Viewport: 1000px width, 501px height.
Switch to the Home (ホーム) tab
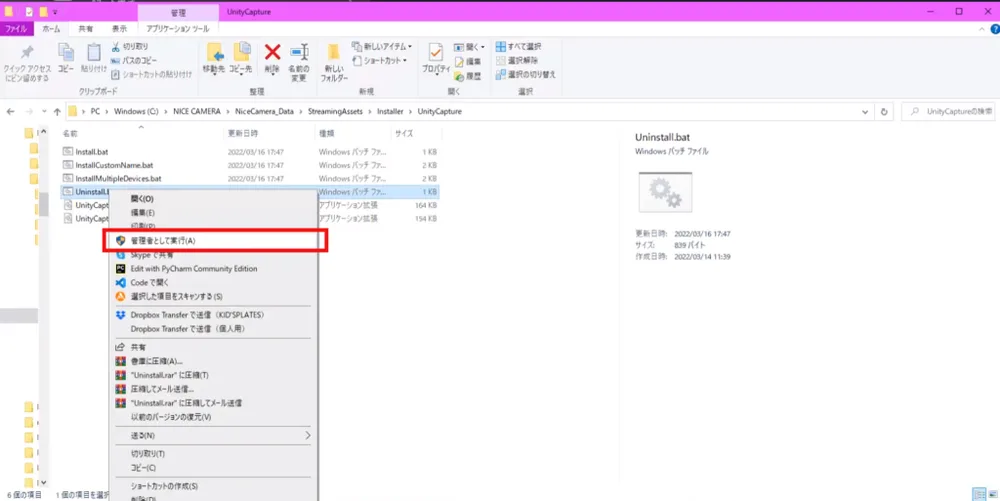coord(51,29)
